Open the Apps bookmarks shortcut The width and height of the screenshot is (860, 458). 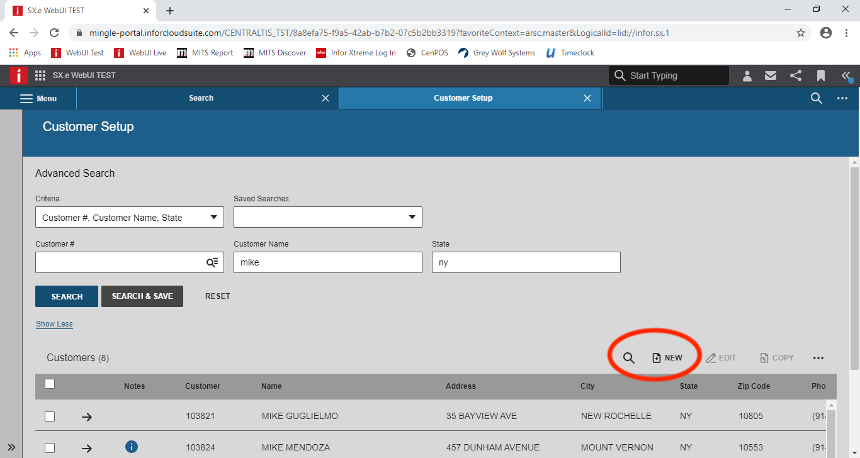coord(25,53)
